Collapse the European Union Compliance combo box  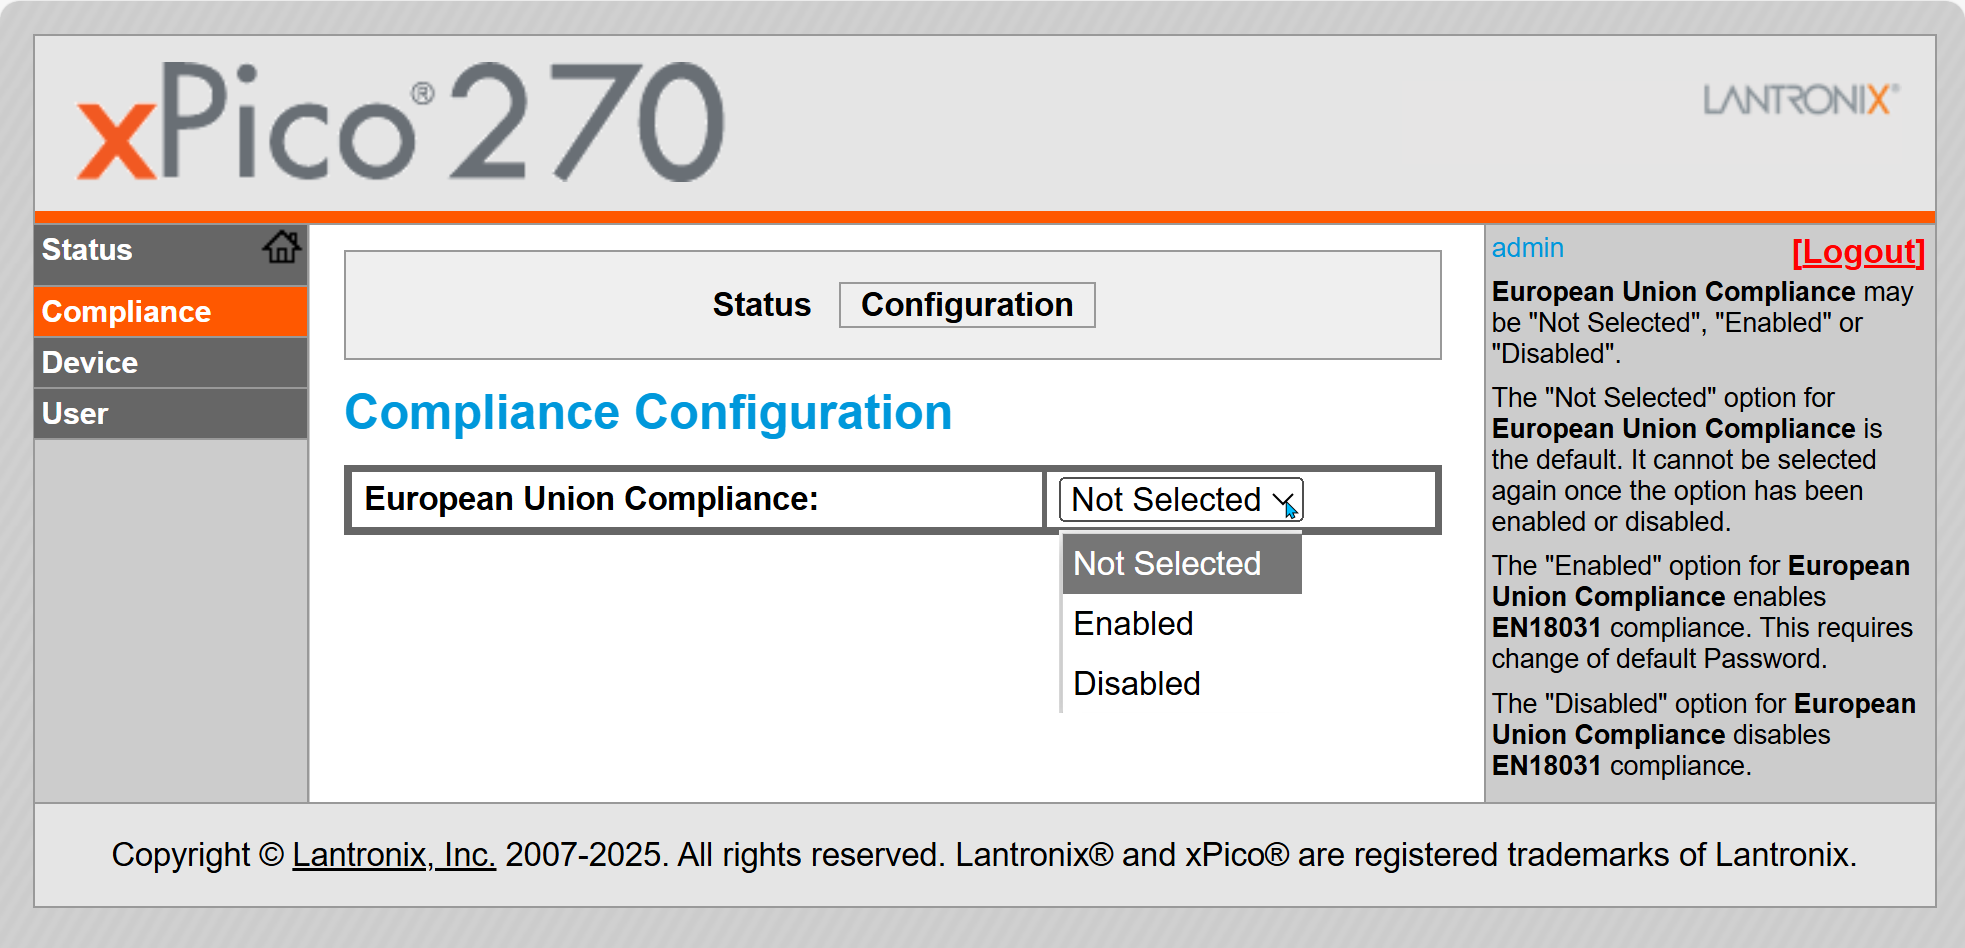point(1180,499)
